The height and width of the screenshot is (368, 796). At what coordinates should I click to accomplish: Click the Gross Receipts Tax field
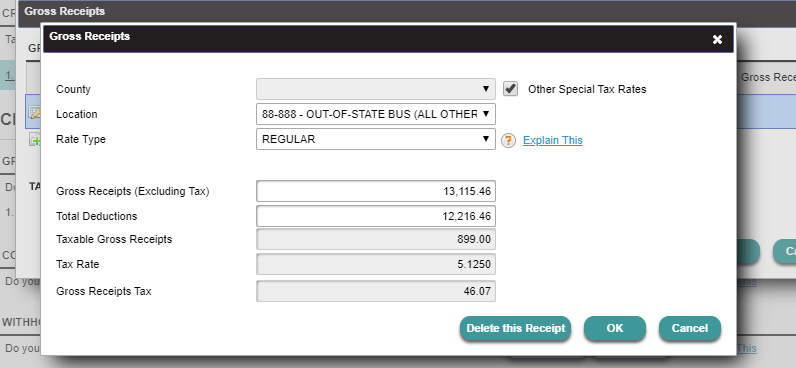click(x=376, y=291)
